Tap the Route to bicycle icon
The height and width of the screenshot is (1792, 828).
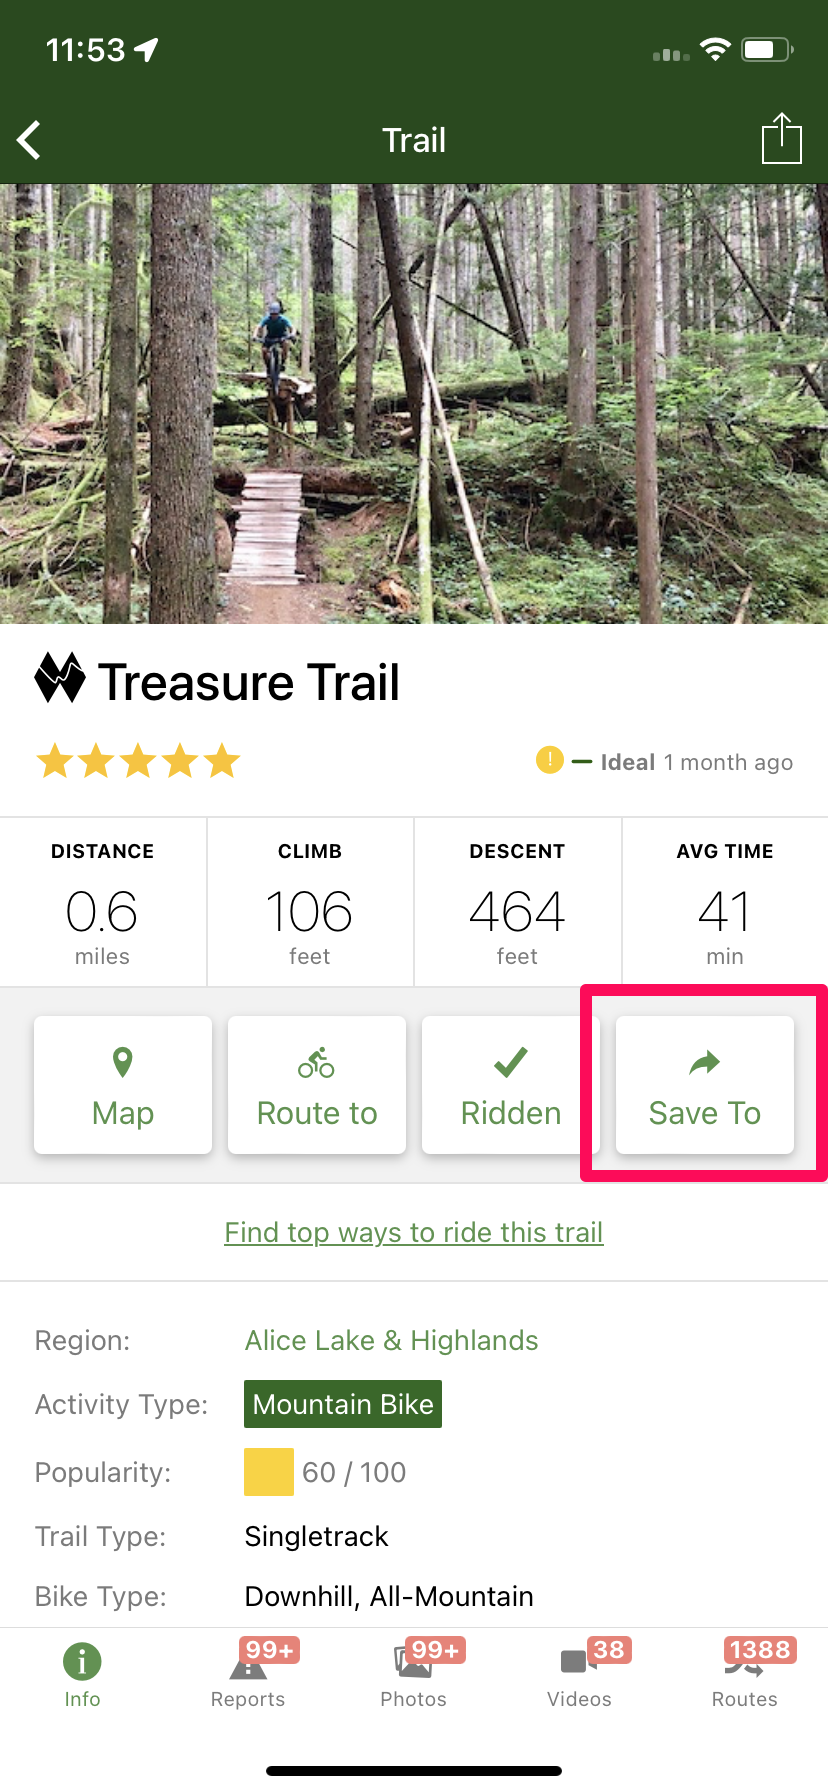tap(316, 1063)
